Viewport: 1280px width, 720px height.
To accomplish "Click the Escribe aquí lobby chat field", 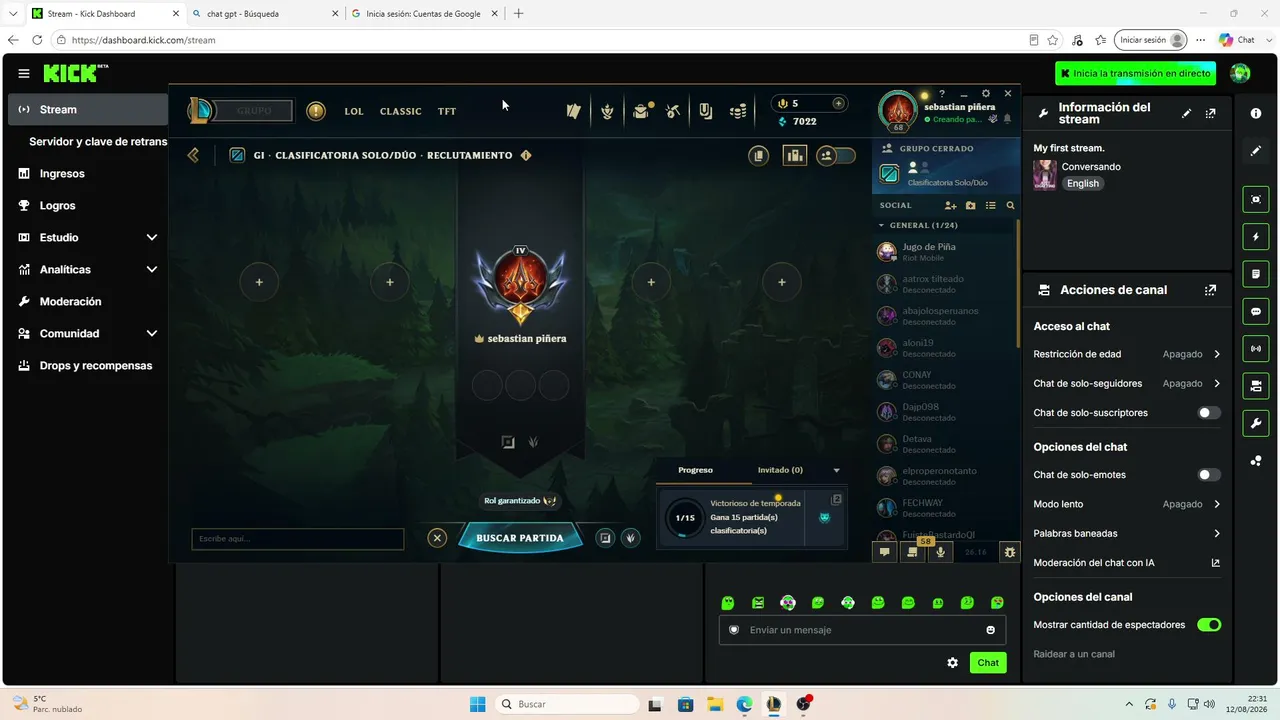I will pyautogui.click(x=298, y=539).
